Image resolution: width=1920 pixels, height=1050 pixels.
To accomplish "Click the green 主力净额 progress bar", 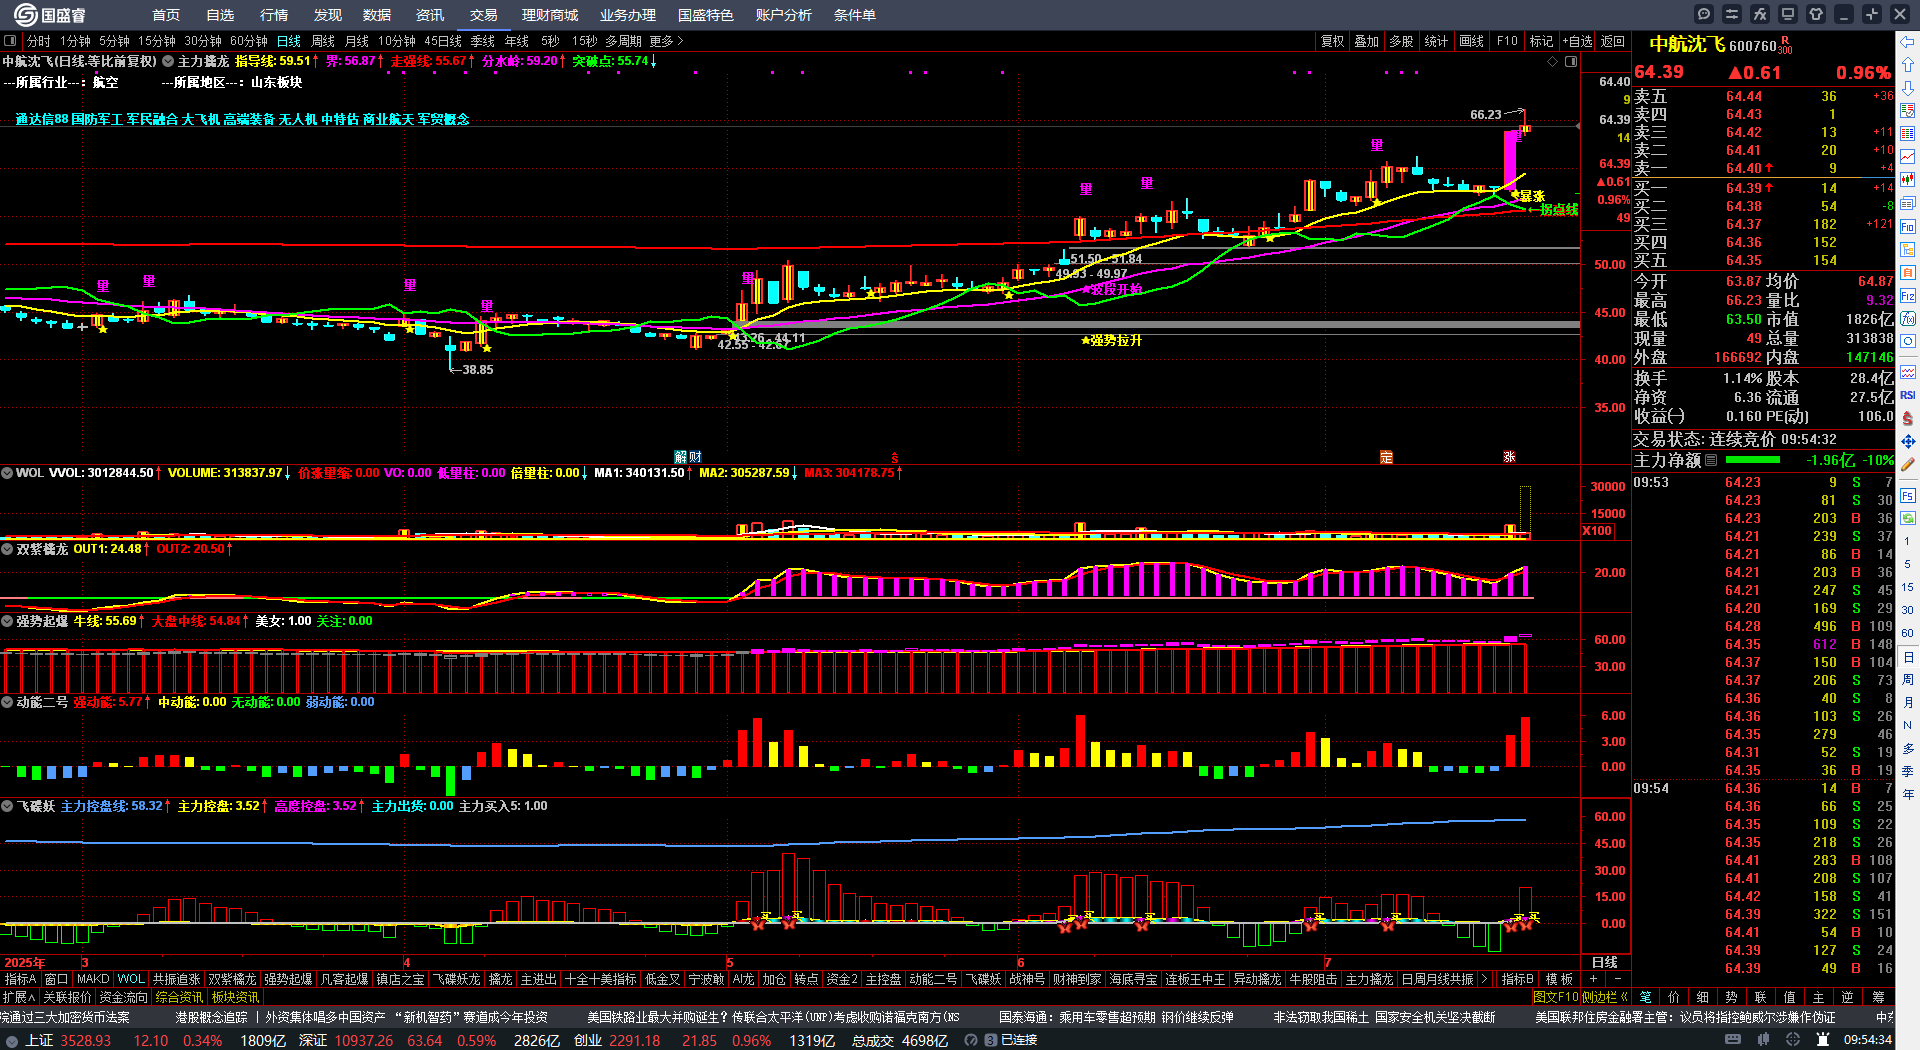I will pyautogui.click(x=1753, y=460).
